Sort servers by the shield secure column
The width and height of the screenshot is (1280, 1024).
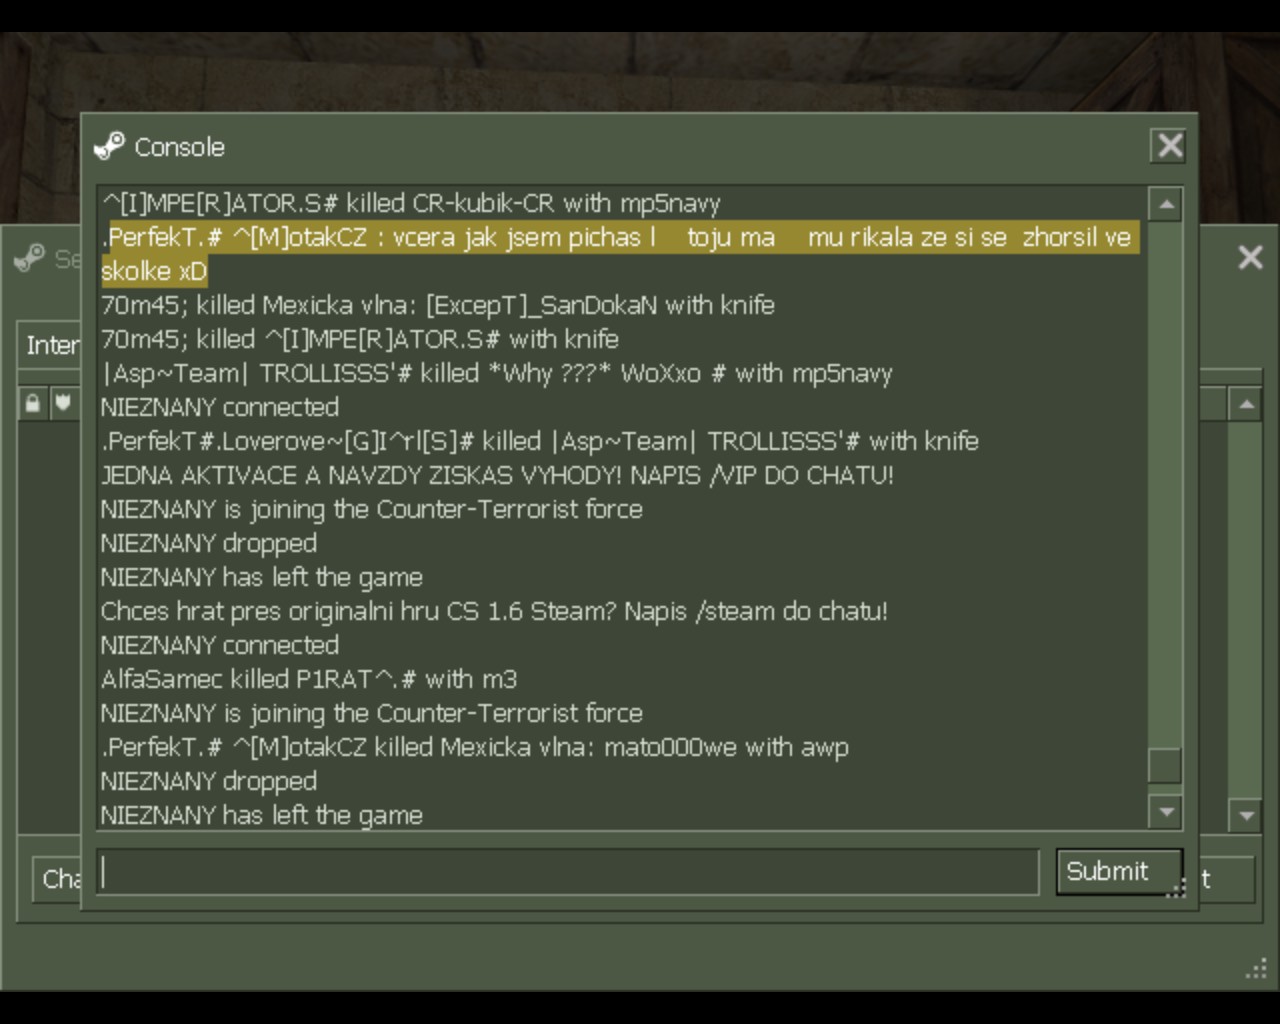pos(64,404)
